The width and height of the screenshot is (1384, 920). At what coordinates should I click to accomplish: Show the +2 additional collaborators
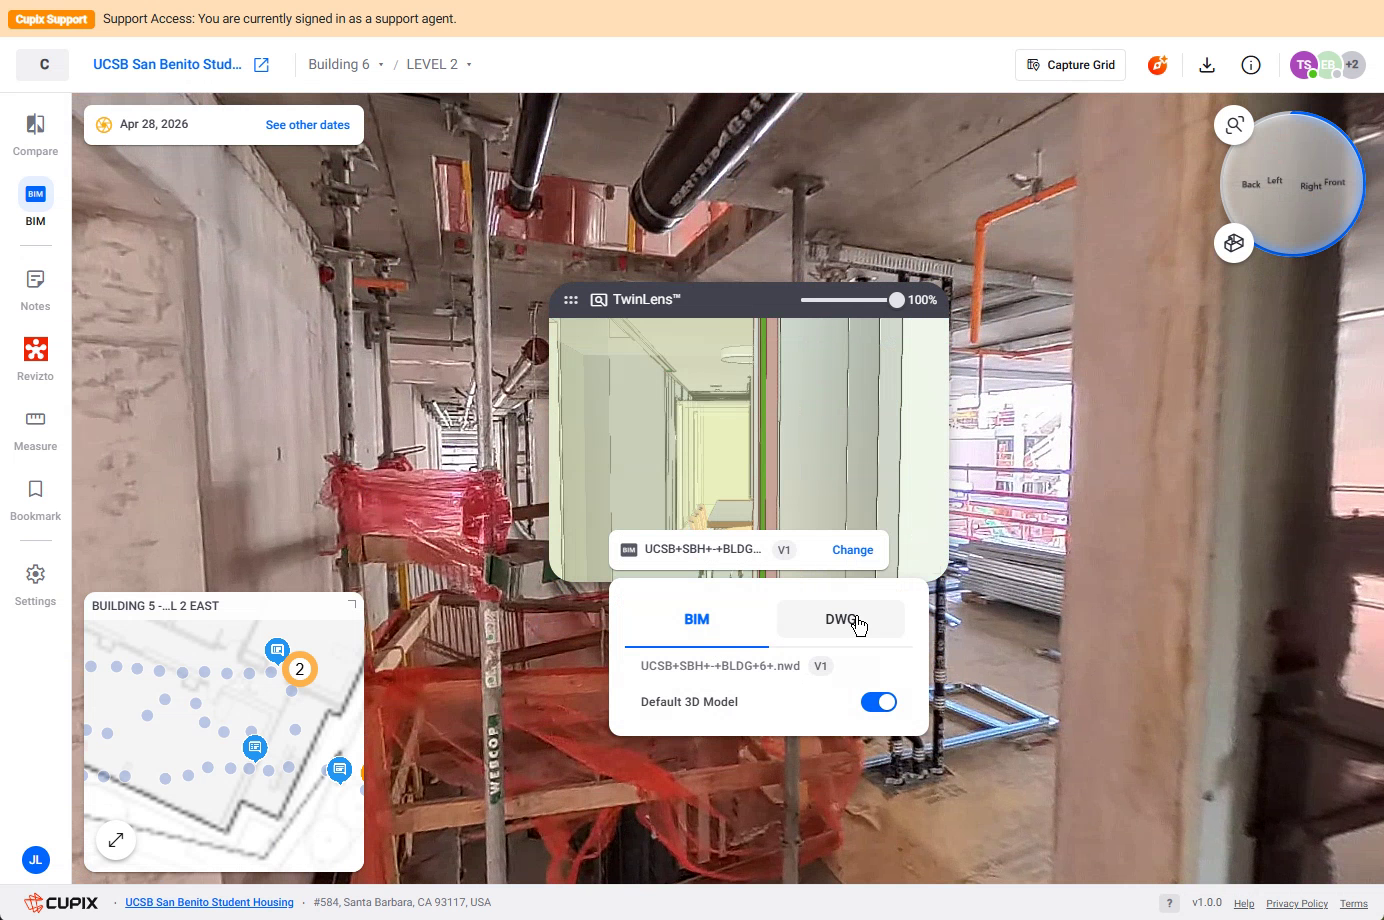[x=1352, y=65]
